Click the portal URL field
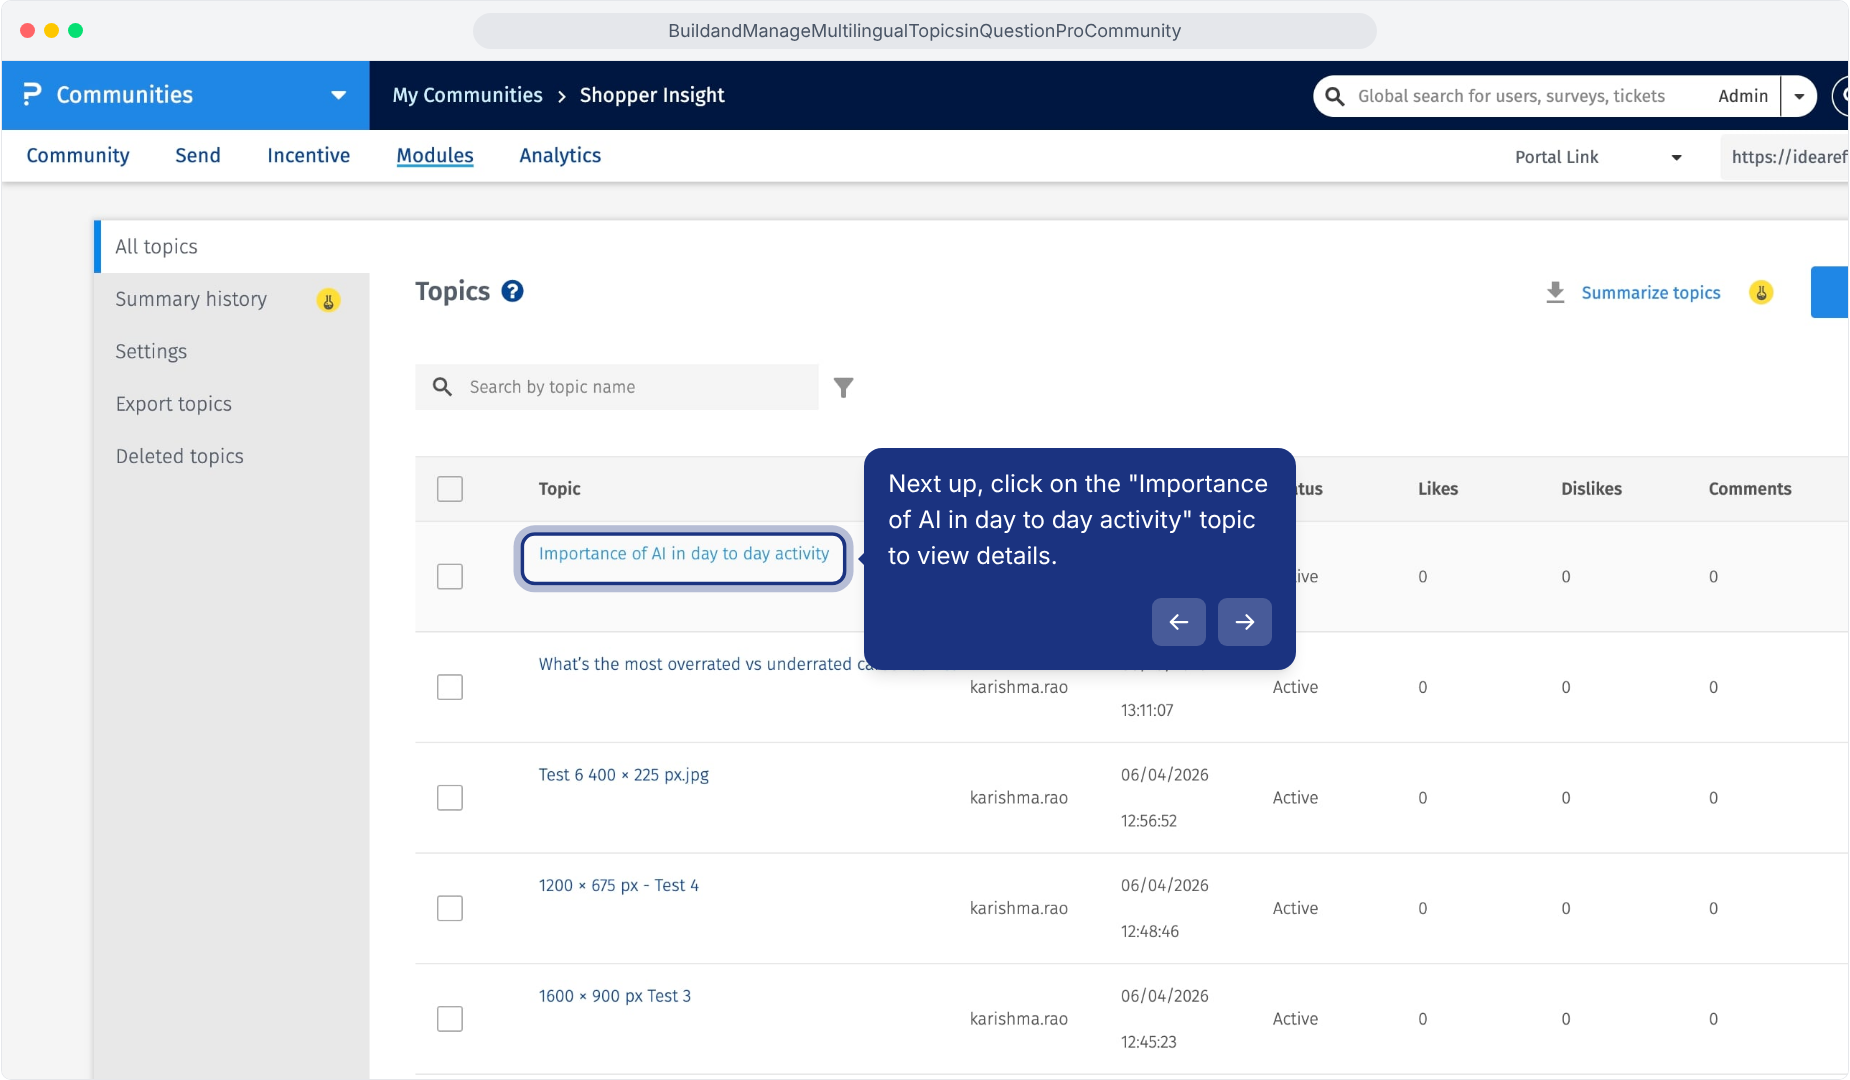Image resolution: width=1850 pixels, height=1080 pixels. [x=1784, y=157]
